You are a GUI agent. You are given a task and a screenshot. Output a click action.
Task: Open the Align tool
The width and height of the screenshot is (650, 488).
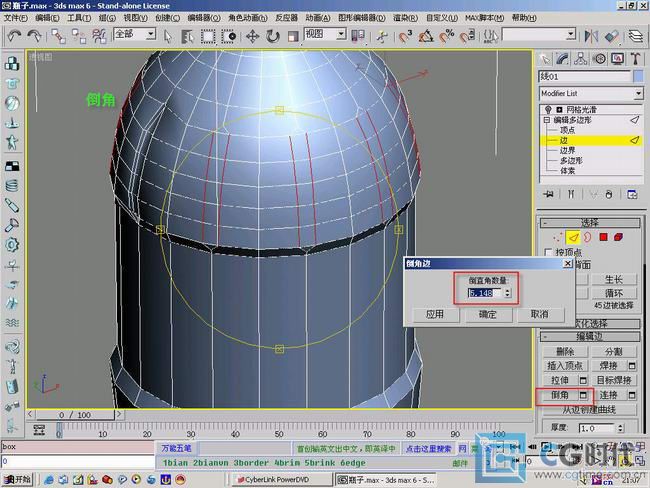click(611, 36)
